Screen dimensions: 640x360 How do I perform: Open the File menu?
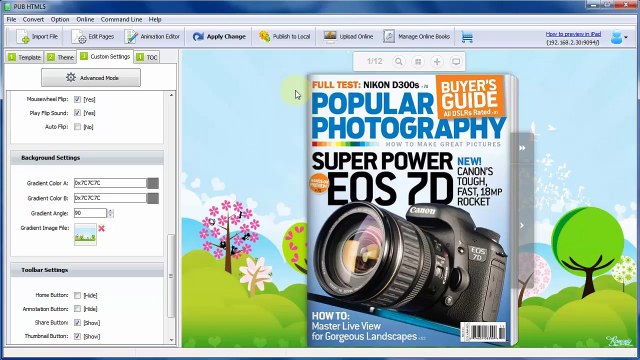tap(11, 19)
